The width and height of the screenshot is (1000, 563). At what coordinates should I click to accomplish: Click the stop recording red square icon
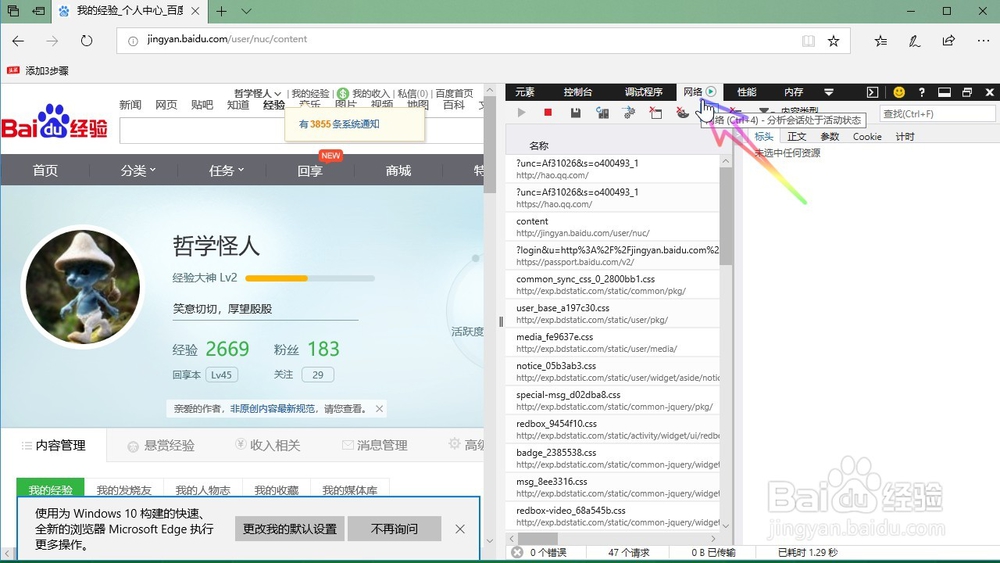tap(547, 112)
